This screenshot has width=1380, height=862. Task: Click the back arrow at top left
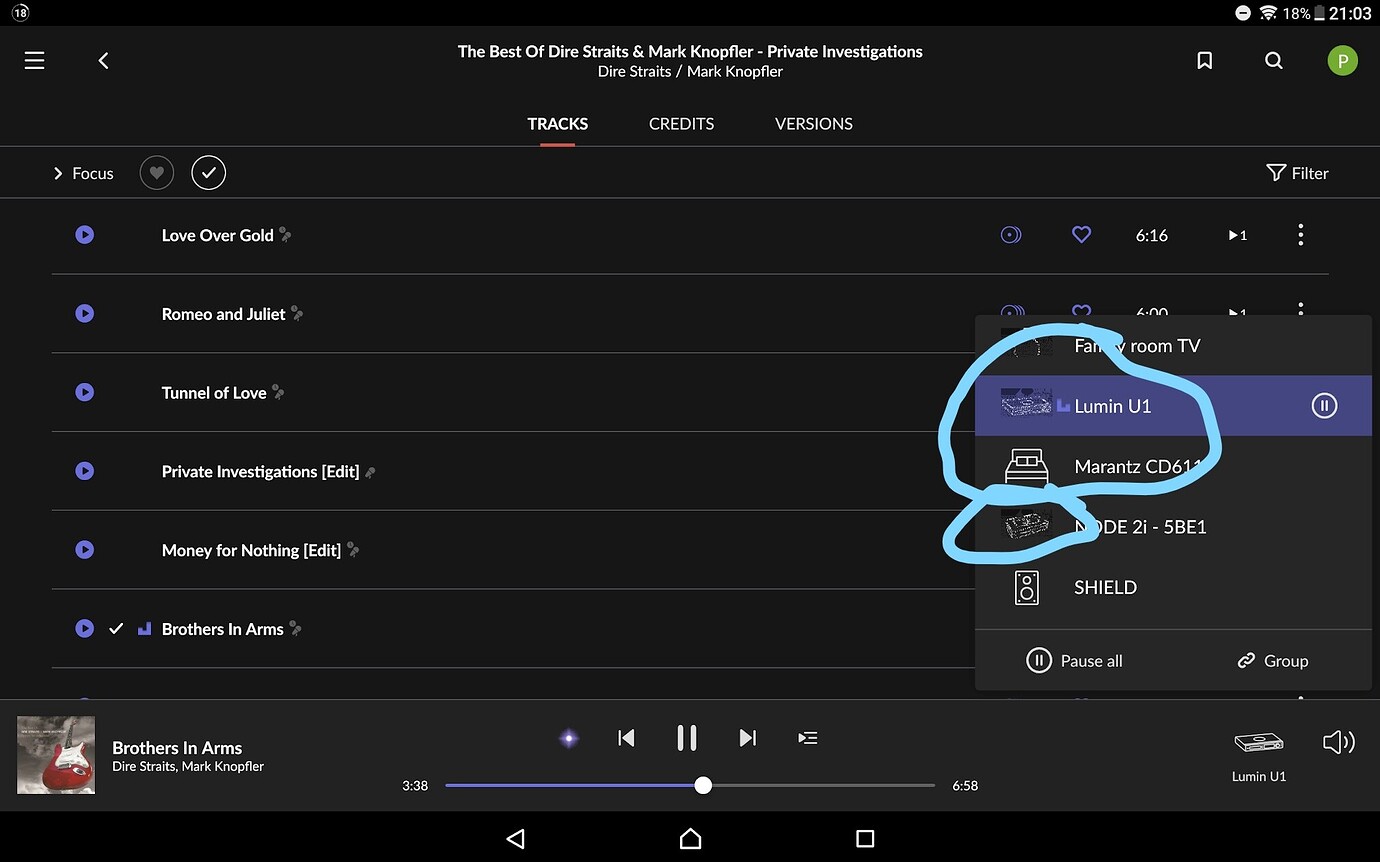pos(103,60)
